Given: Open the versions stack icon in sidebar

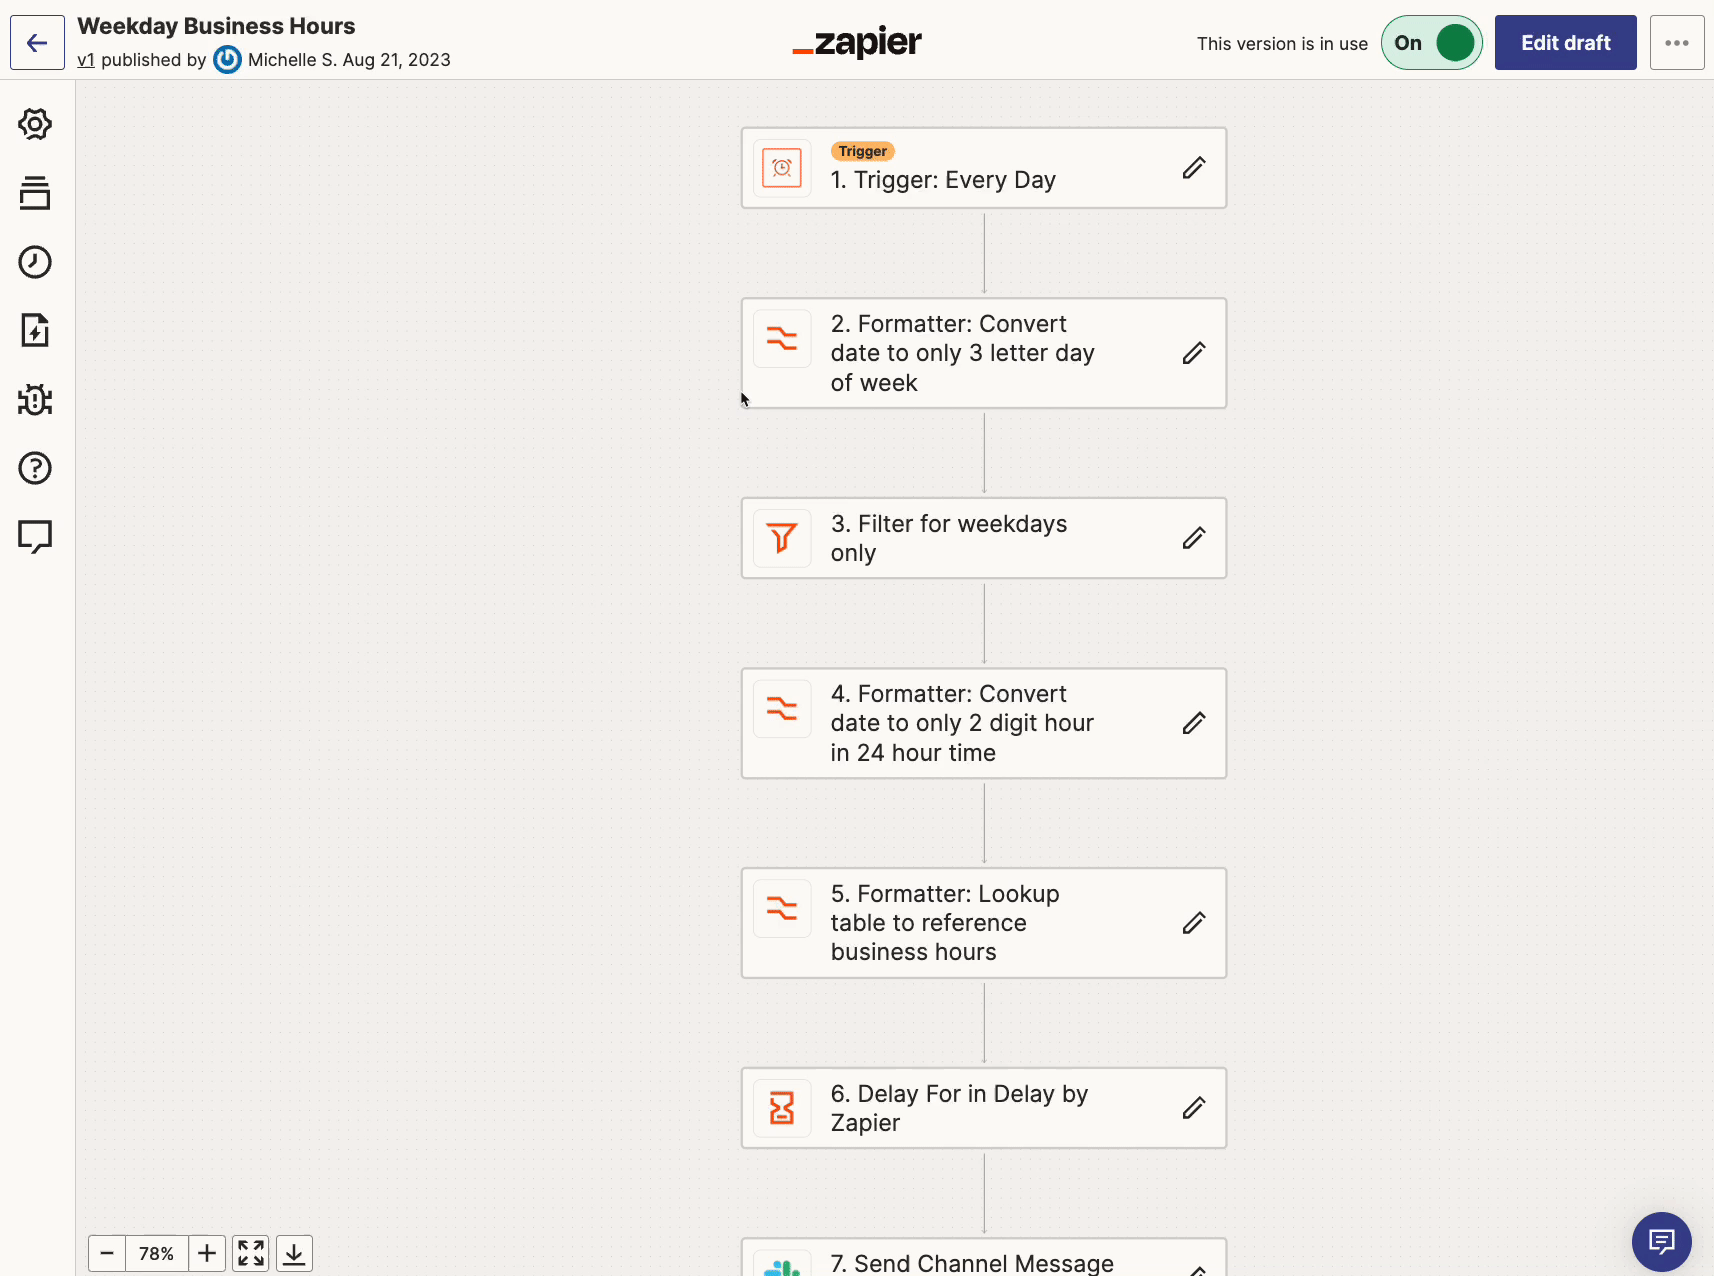Looking at the screenshot, I should [x=35, y=193].
